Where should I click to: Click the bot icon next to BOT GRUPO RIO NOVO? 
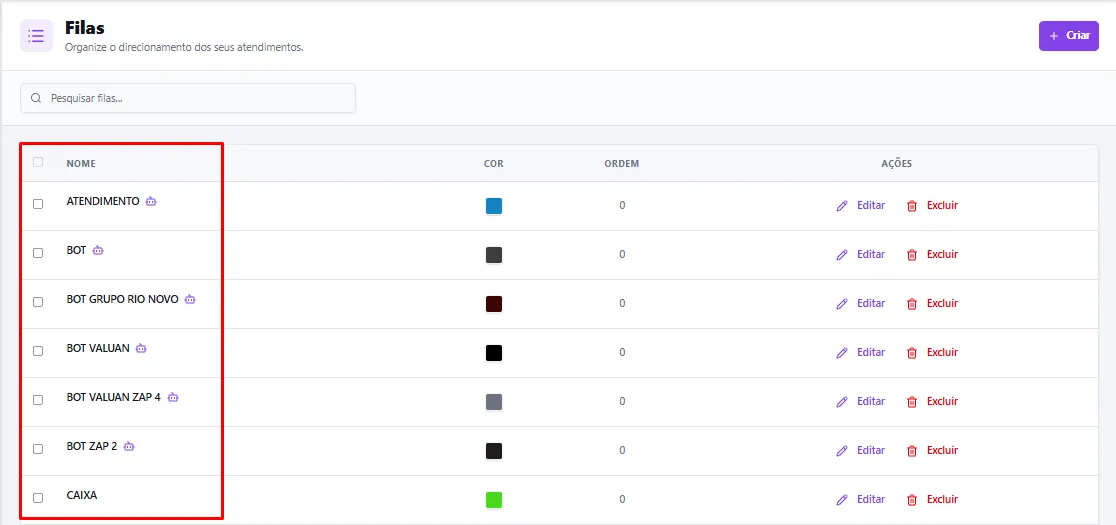point(190,299)
